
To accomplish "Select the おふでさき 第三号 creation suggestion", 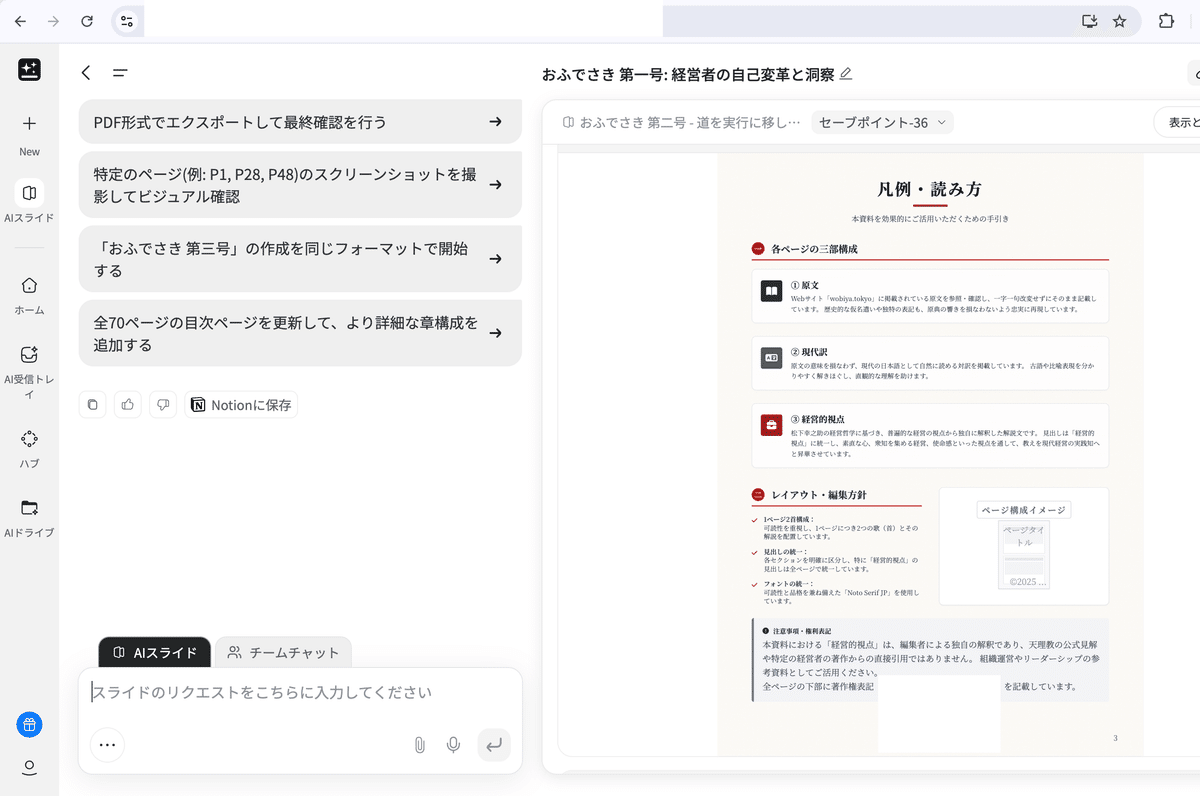I will tap(300, 259).
